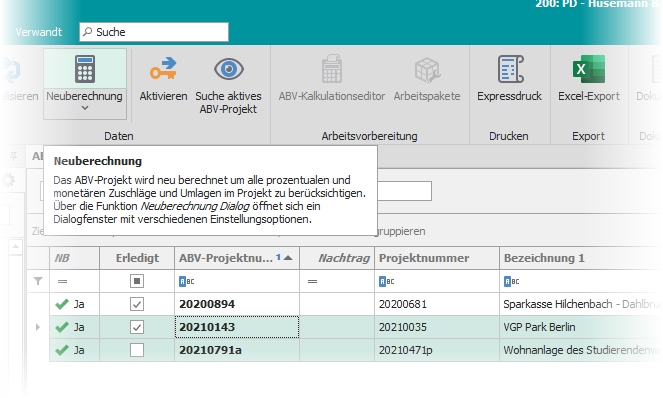Image resolution: width=663 pixels, height=398 pixels.
Task: Uncheck Erledigt for project 20210143
Action: (x=137, y=327)
